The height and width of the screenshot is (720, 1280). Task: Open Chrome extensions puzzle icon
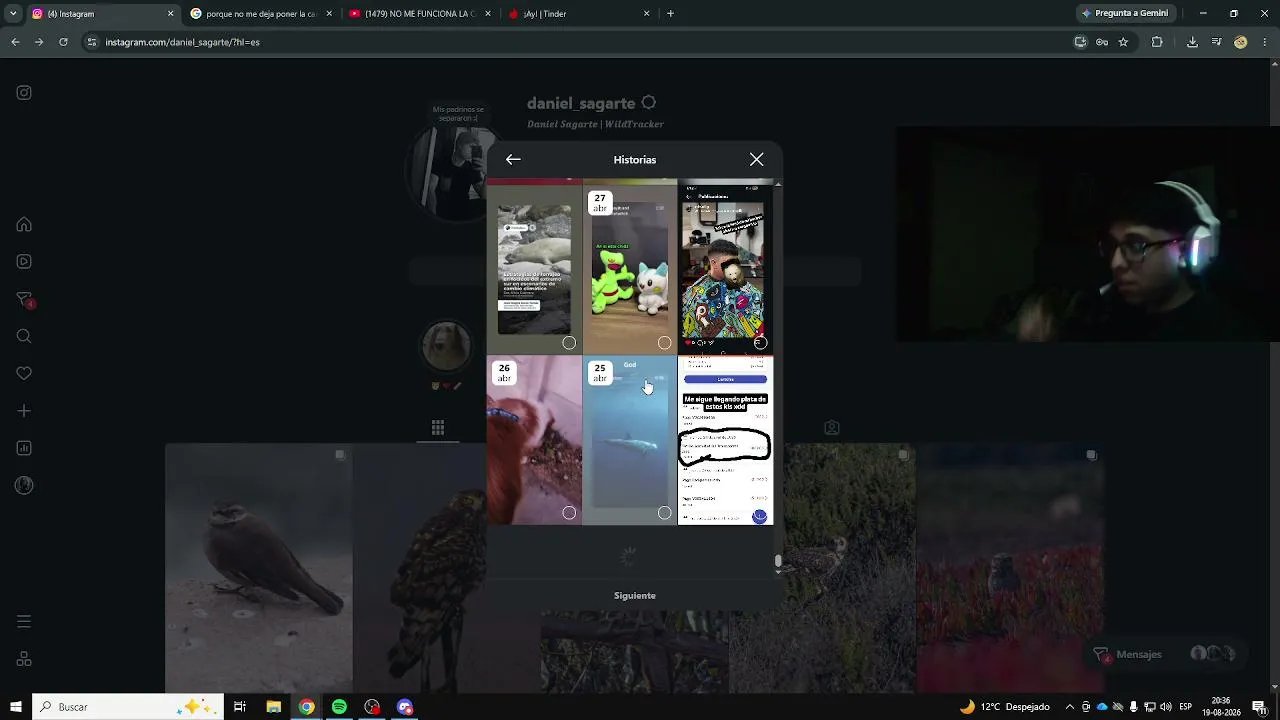[x=1158, y=42]
